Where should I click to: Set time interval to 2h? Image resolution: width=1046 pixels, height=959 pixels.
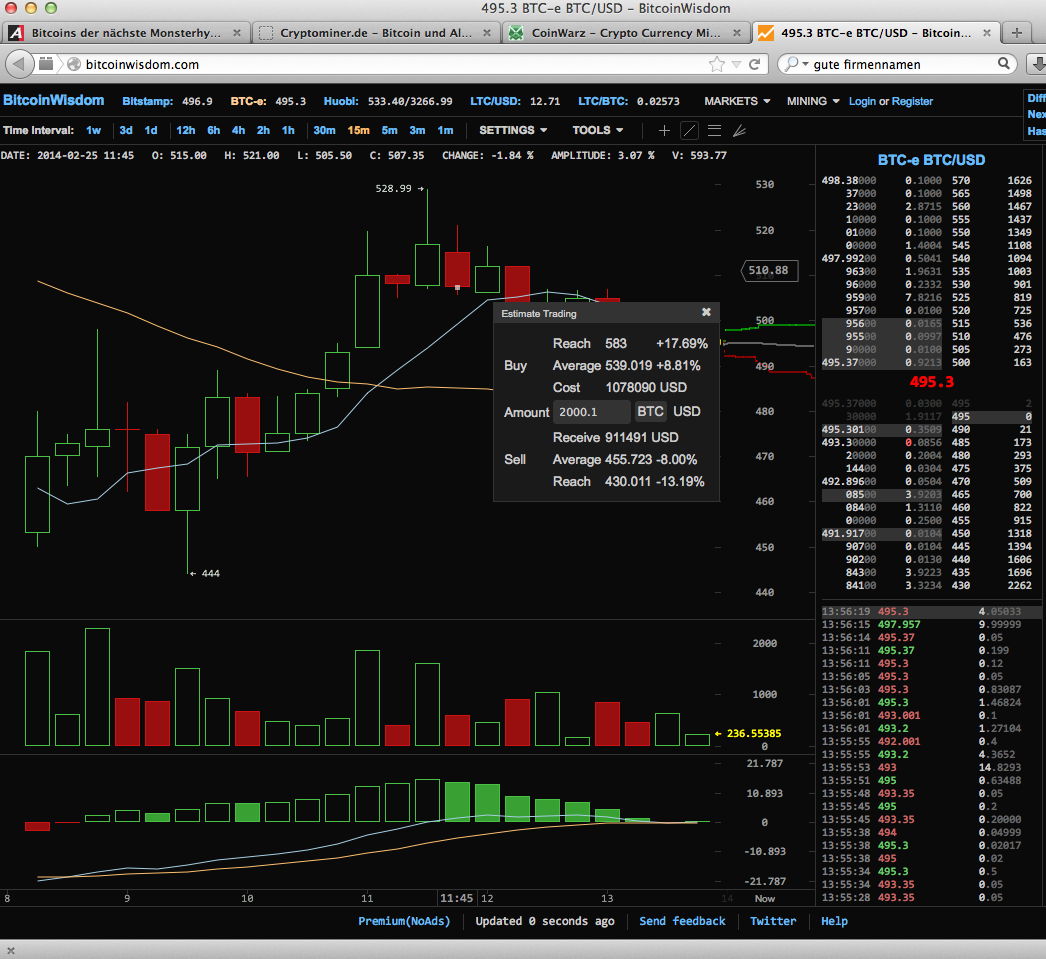coord(264,130)
